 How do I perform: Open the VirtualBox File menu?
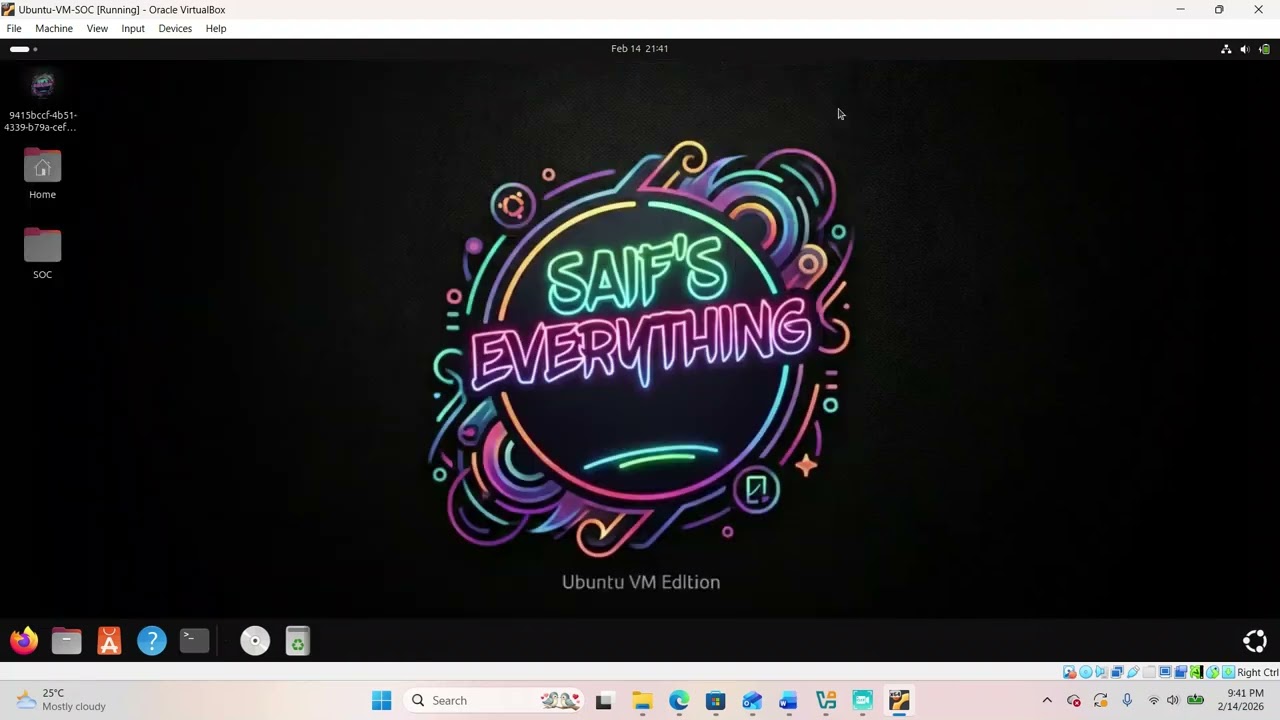(14, 28)
